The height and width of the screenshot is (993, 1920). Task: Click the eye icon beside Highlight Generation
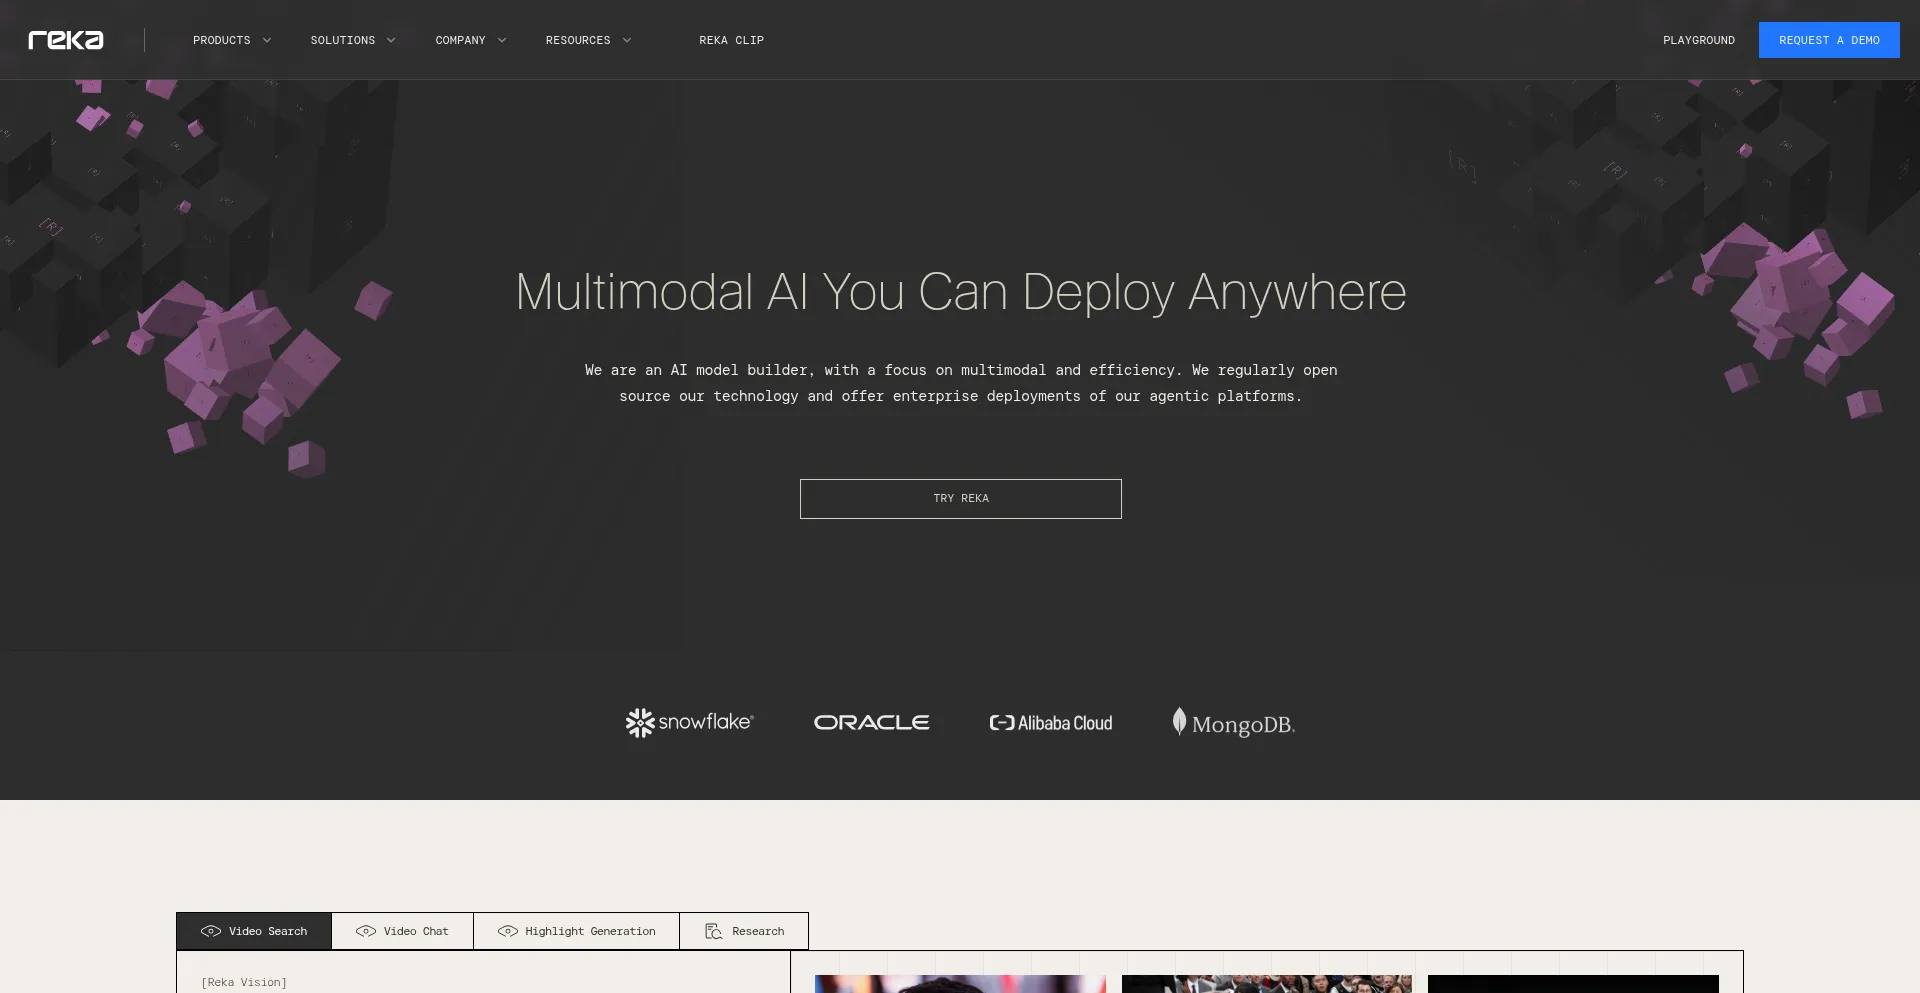tap(508, 931)
